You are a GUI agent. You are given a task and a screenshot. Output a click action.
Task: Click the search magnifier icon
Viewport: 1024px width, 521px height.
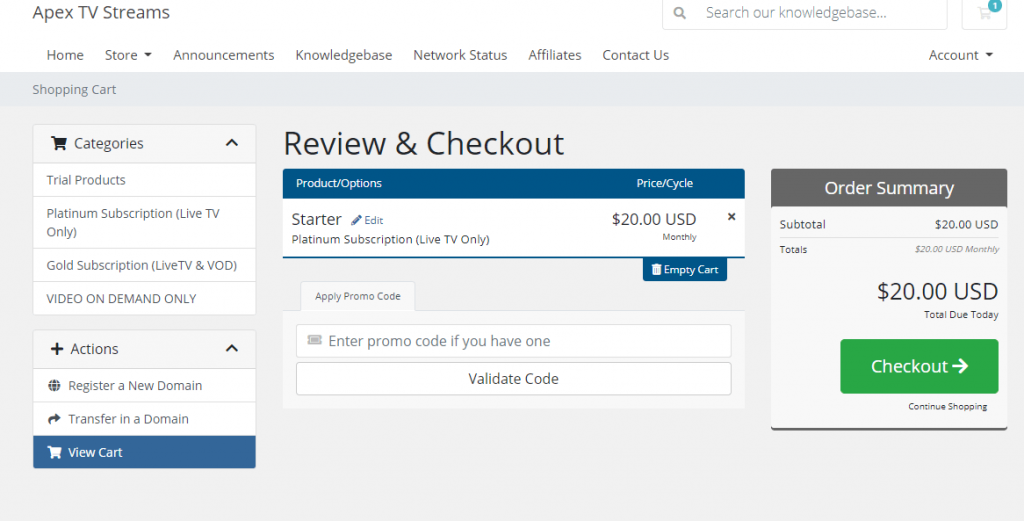coord(680,13)
